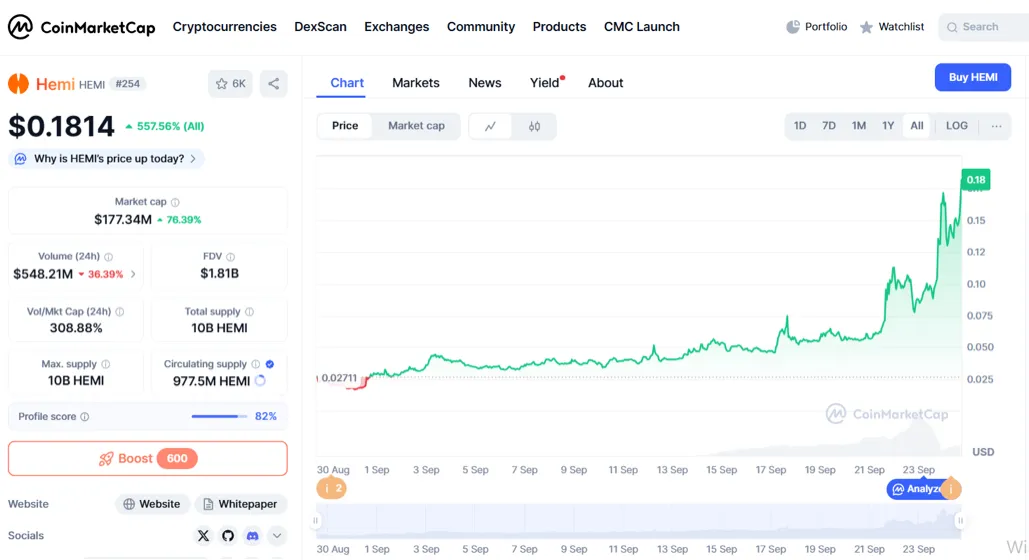Expand more socials dropdown chevron

click(277, 536)
